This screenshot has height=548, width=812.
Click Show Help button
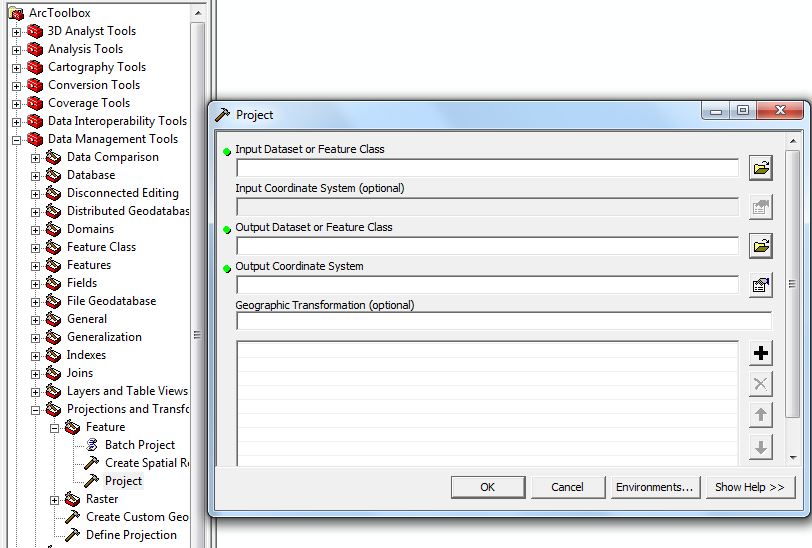(x=749, y=487)
